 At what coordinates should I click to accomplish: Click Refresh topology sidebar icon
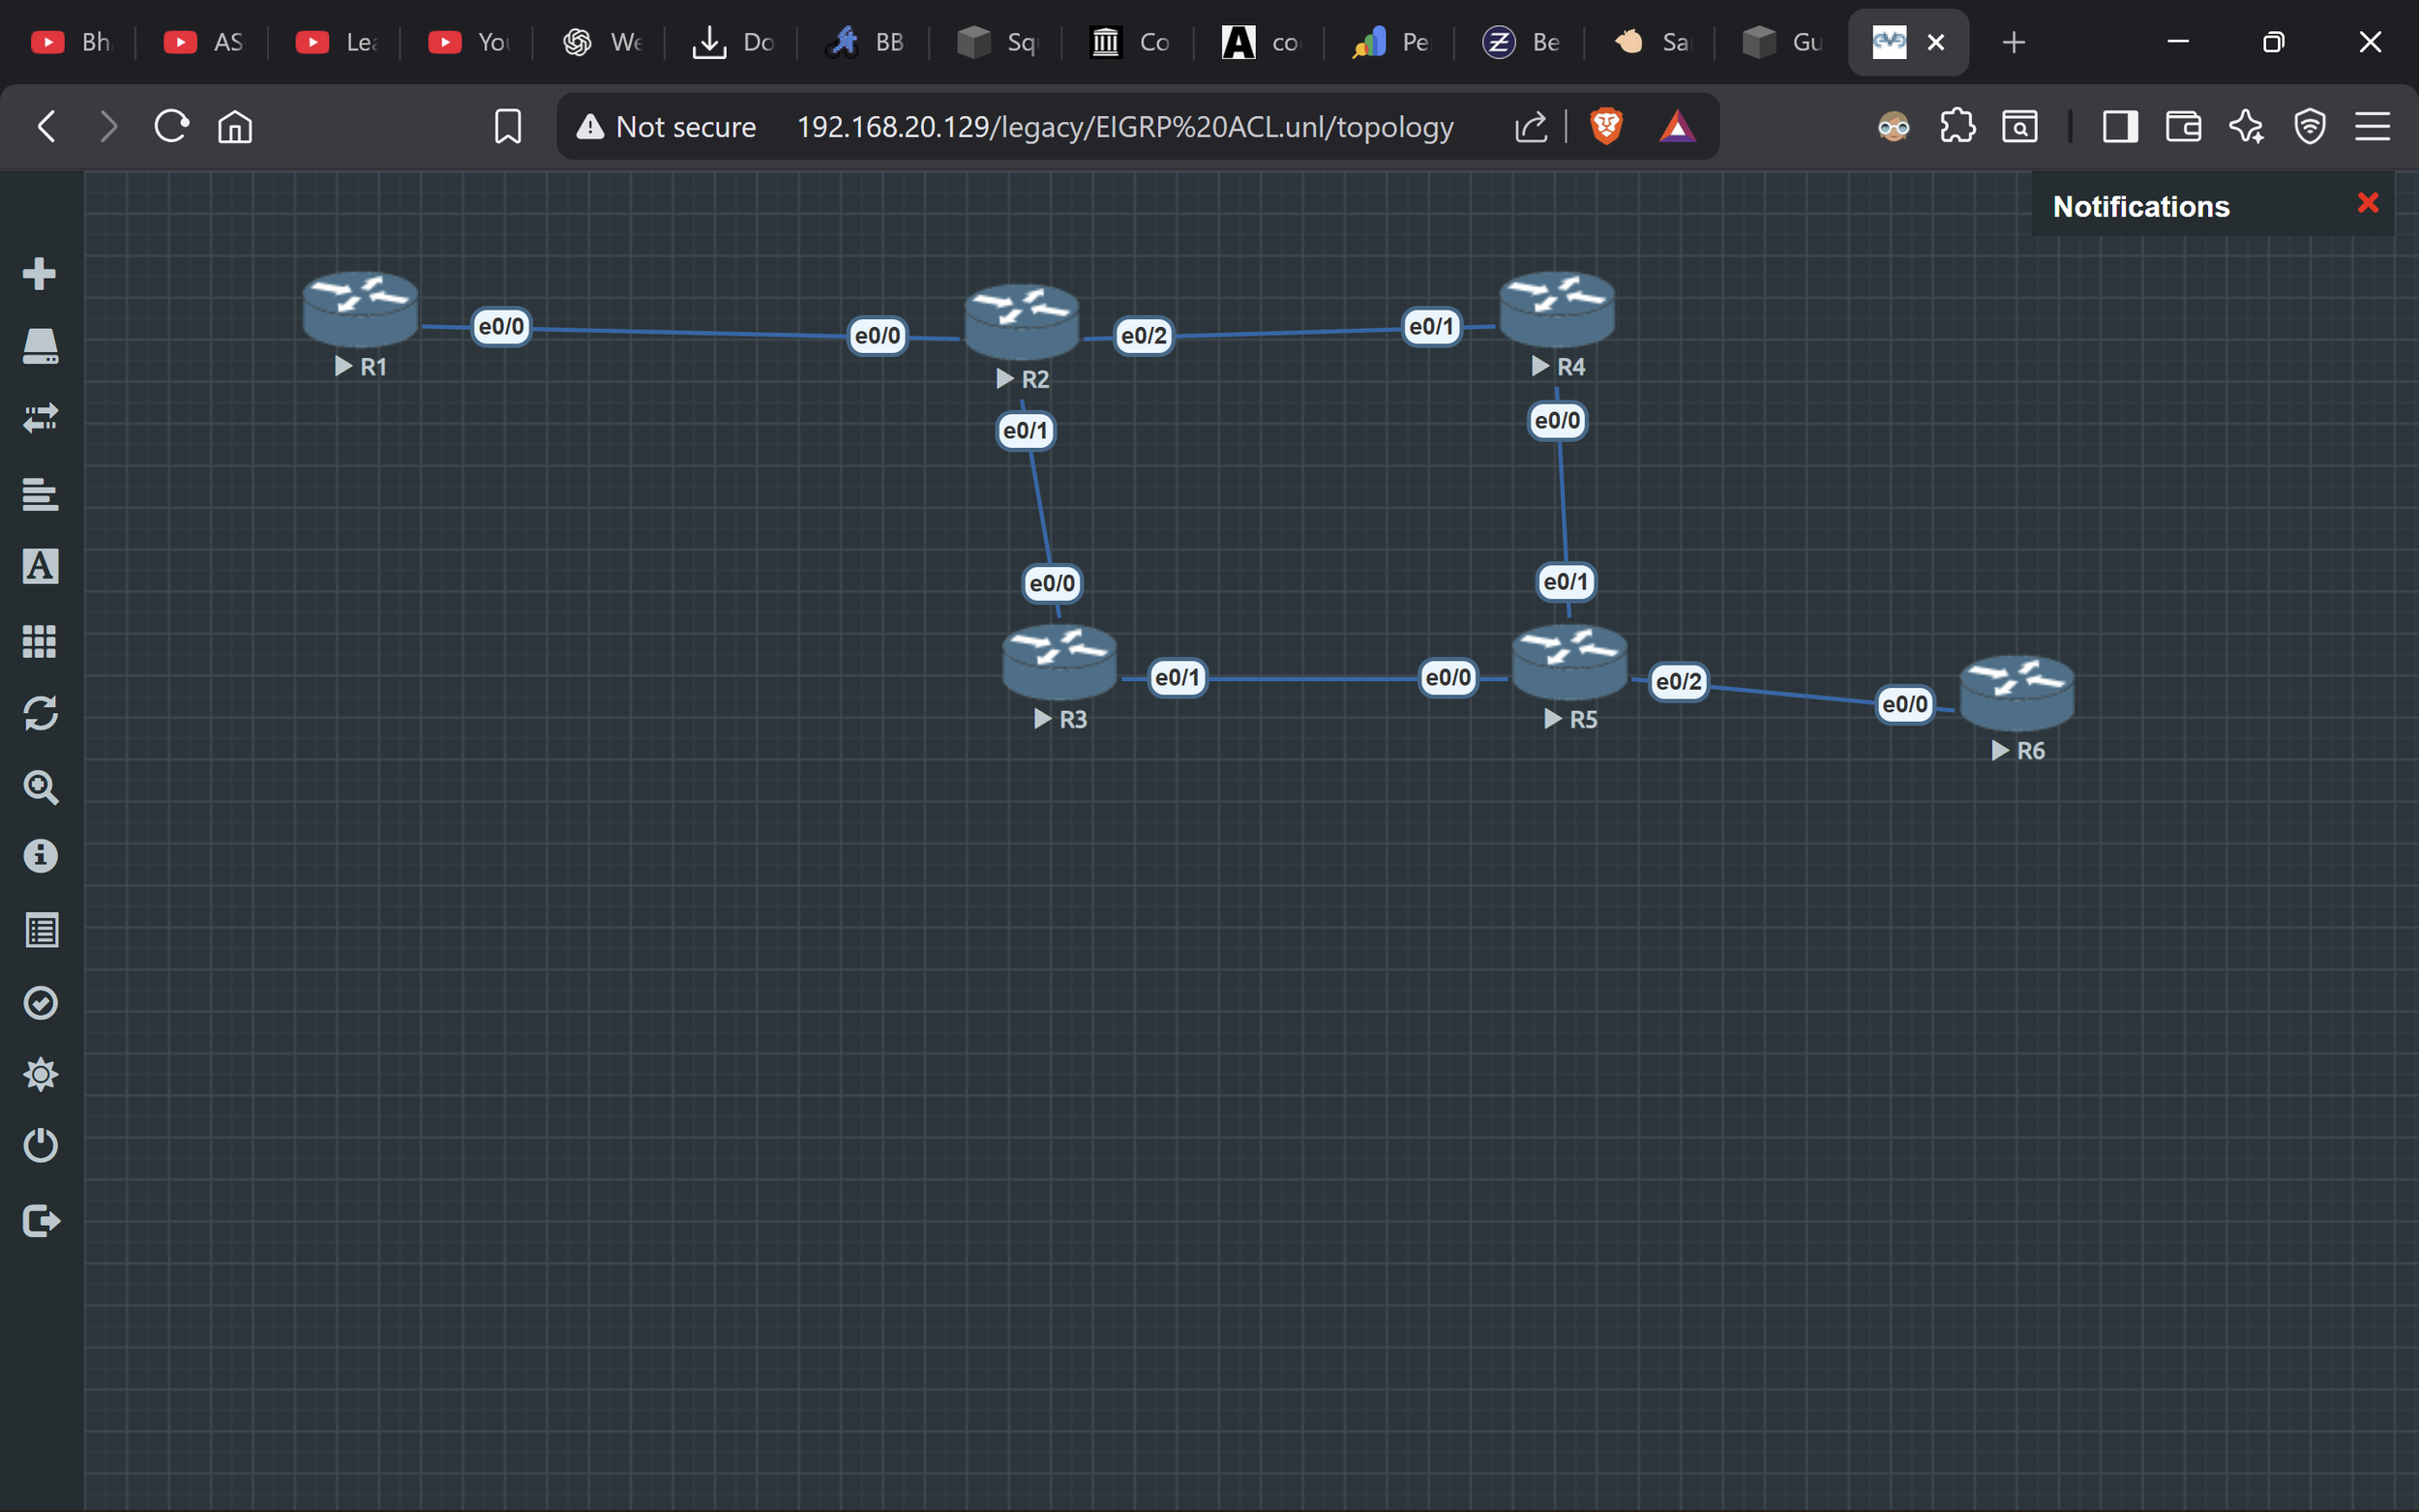pyautogui.click(x=40, y=714)
